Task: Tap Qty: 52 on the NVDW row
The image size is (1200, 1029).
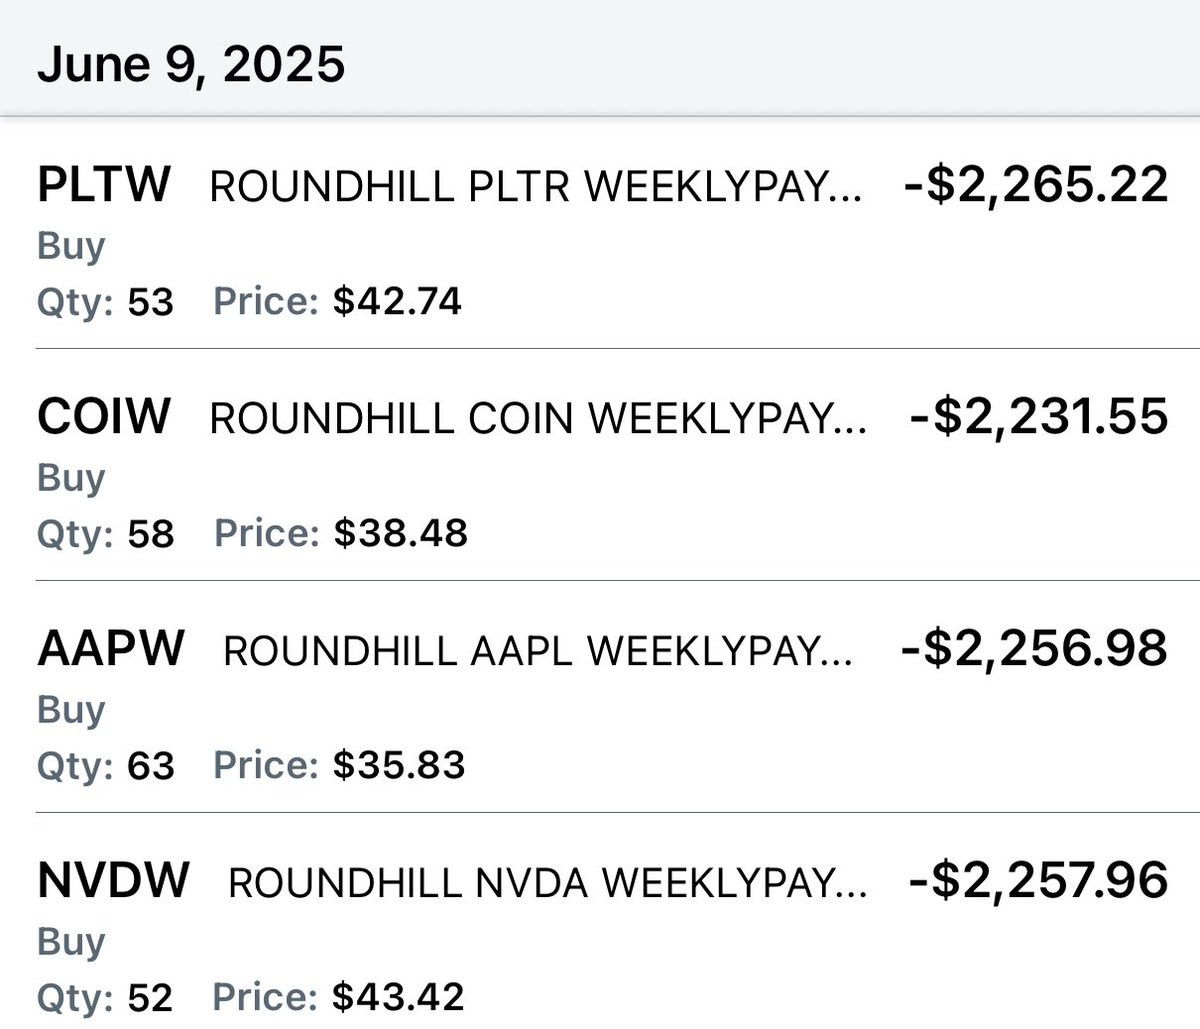Action: pos(105,997)
